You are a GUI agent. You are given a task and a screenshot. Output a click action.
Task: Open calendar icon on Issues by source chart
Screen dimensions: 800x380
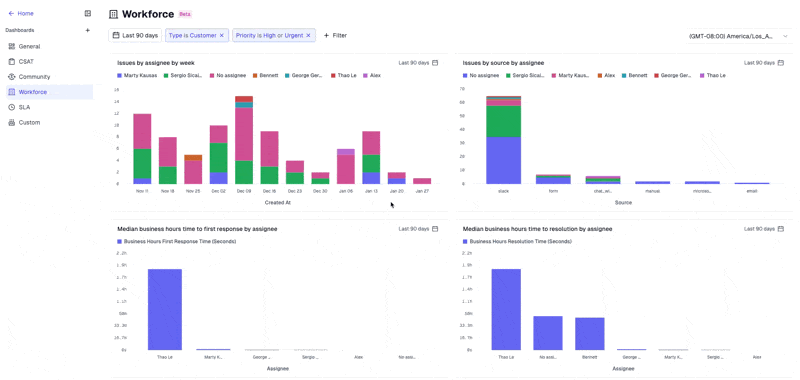click(781, 63)
